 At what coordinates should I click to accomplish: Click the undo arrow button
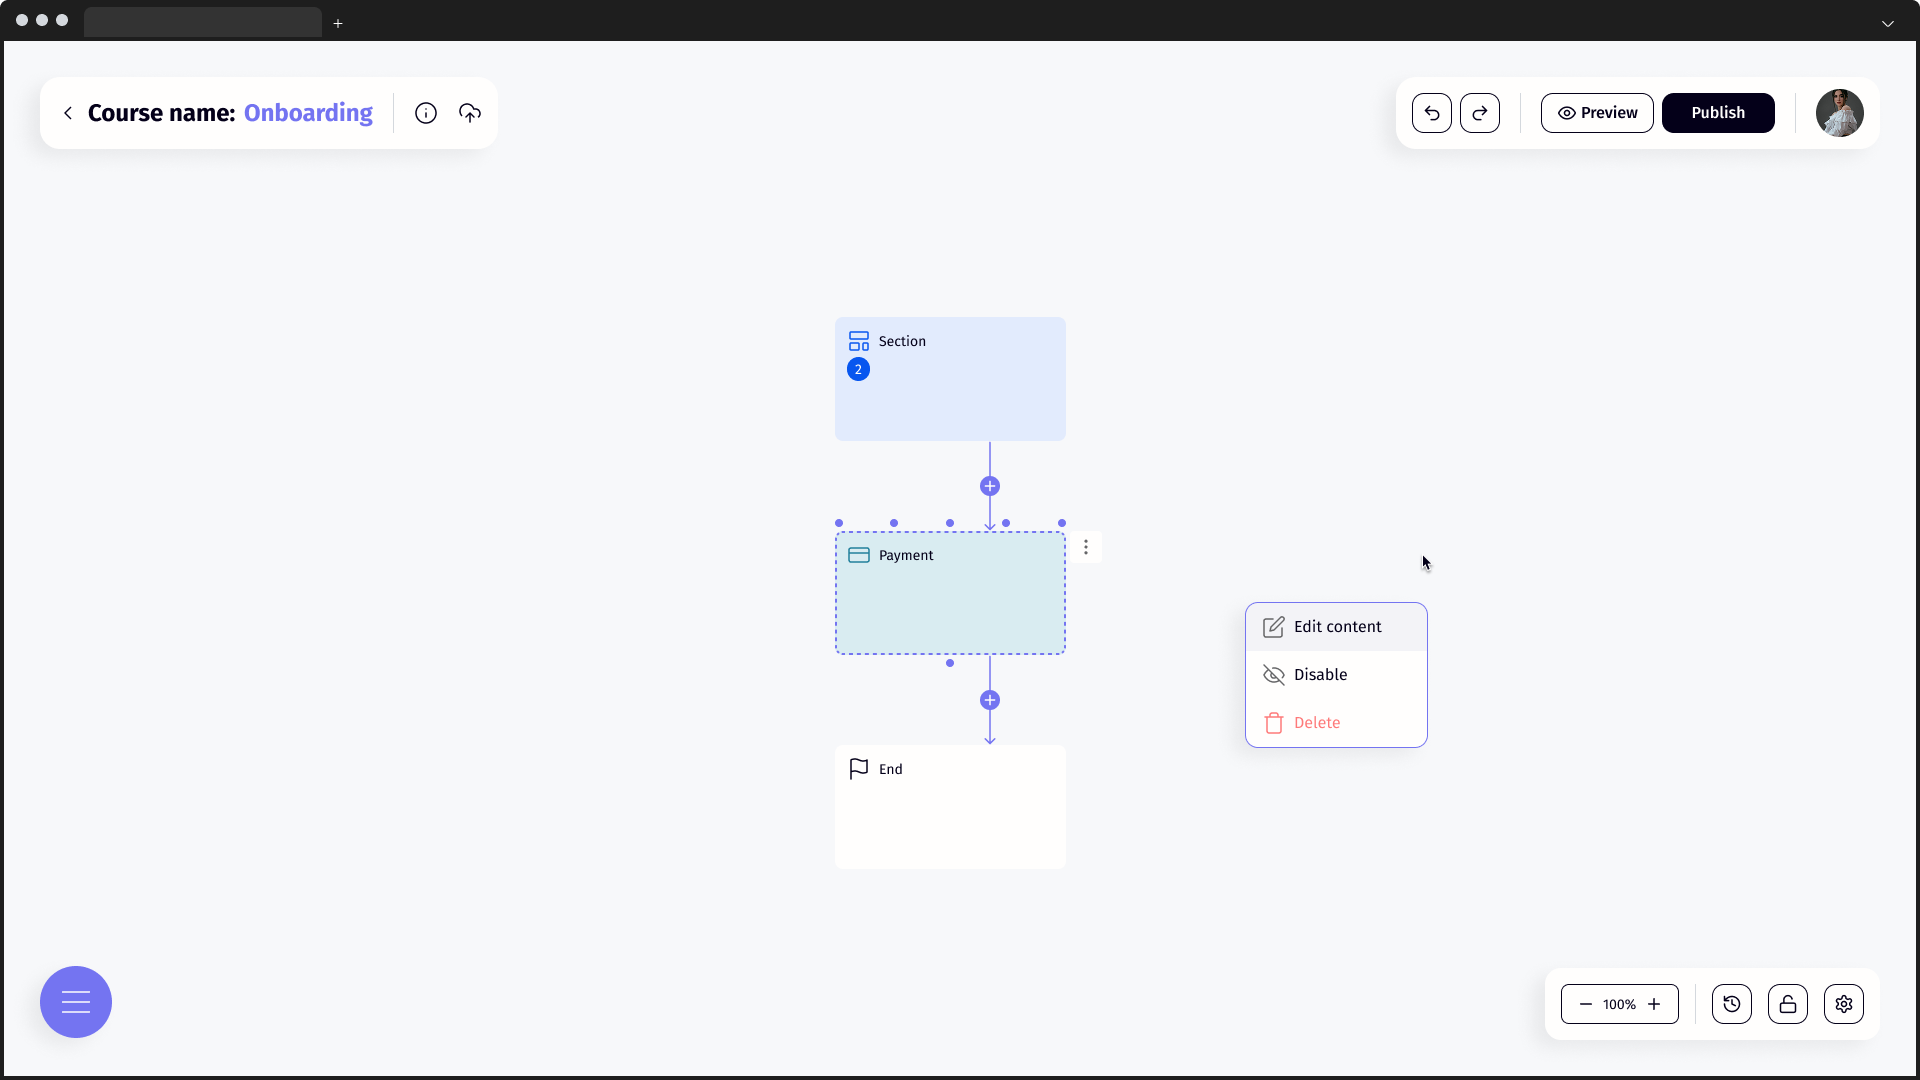pos(1431,113)
